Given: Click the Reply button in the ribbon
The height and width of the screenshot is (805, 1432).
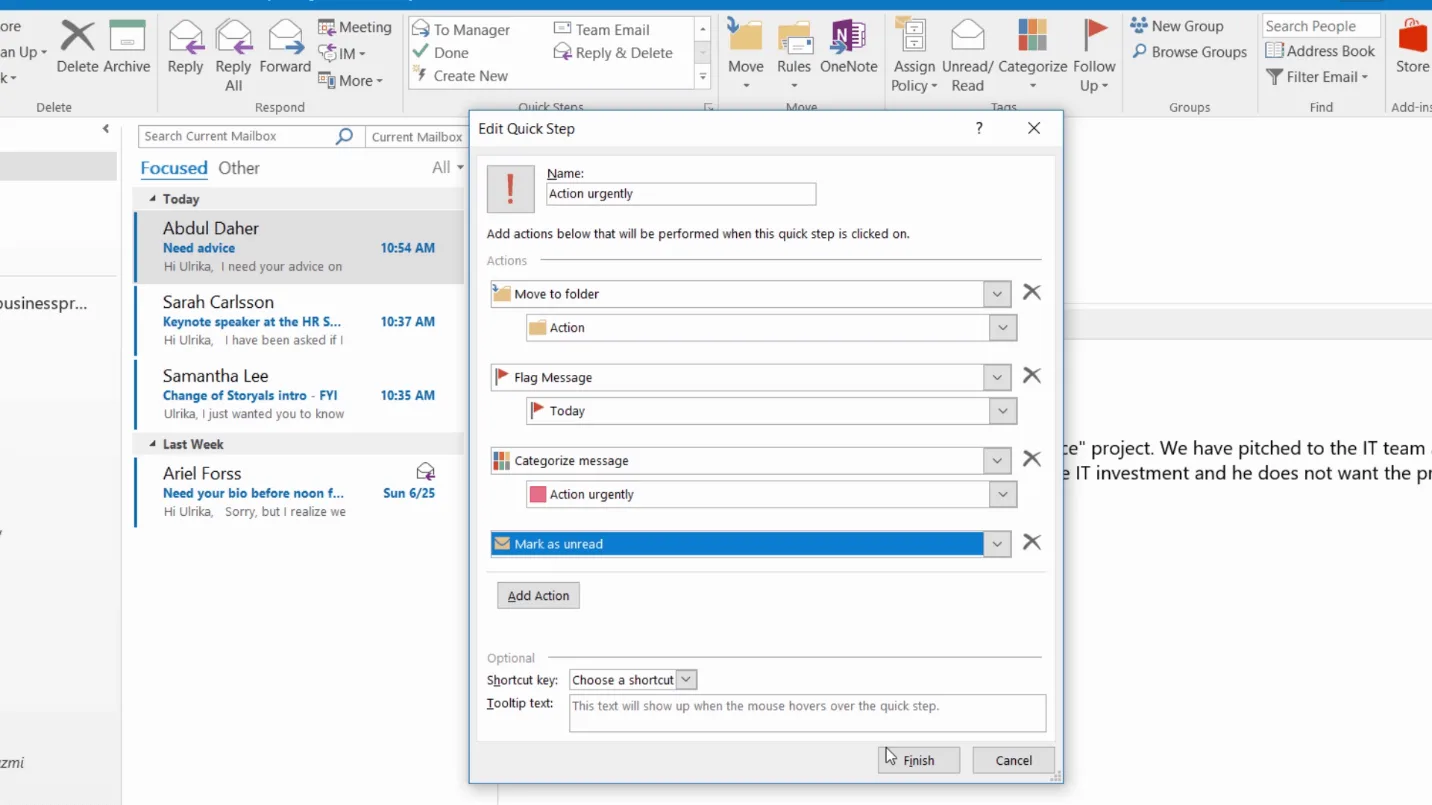Looking at the screenshot, I should pyautogui.click(x=185, y=48).
